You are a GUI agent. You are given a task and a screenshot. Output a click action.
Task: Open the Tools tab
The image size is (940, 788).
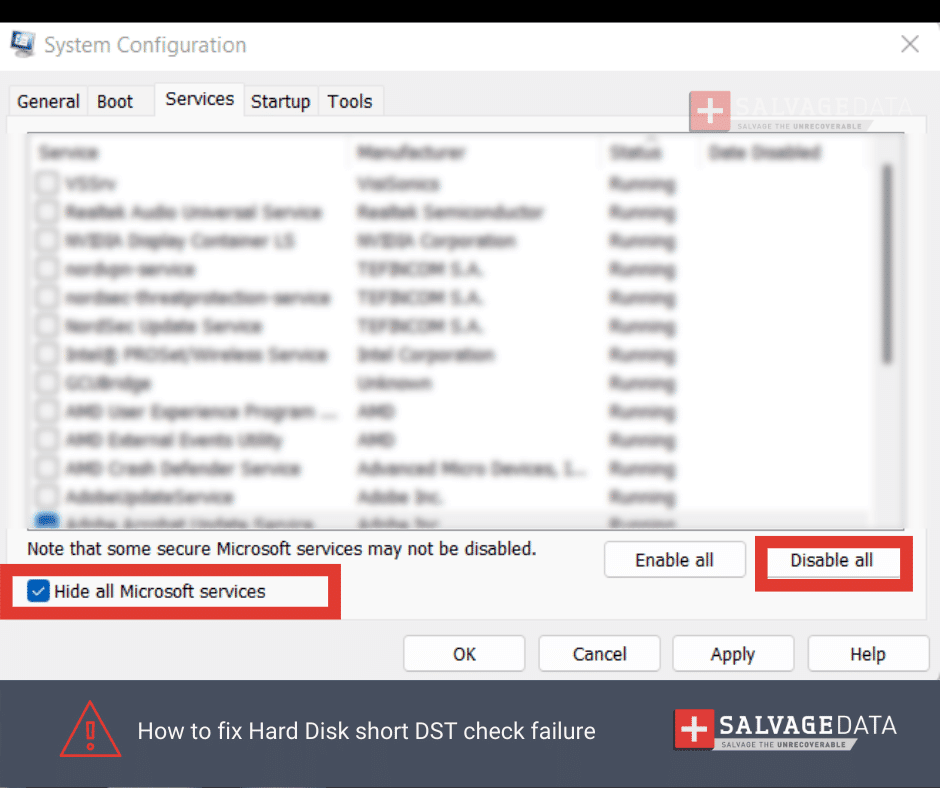(x=350, y=101)
